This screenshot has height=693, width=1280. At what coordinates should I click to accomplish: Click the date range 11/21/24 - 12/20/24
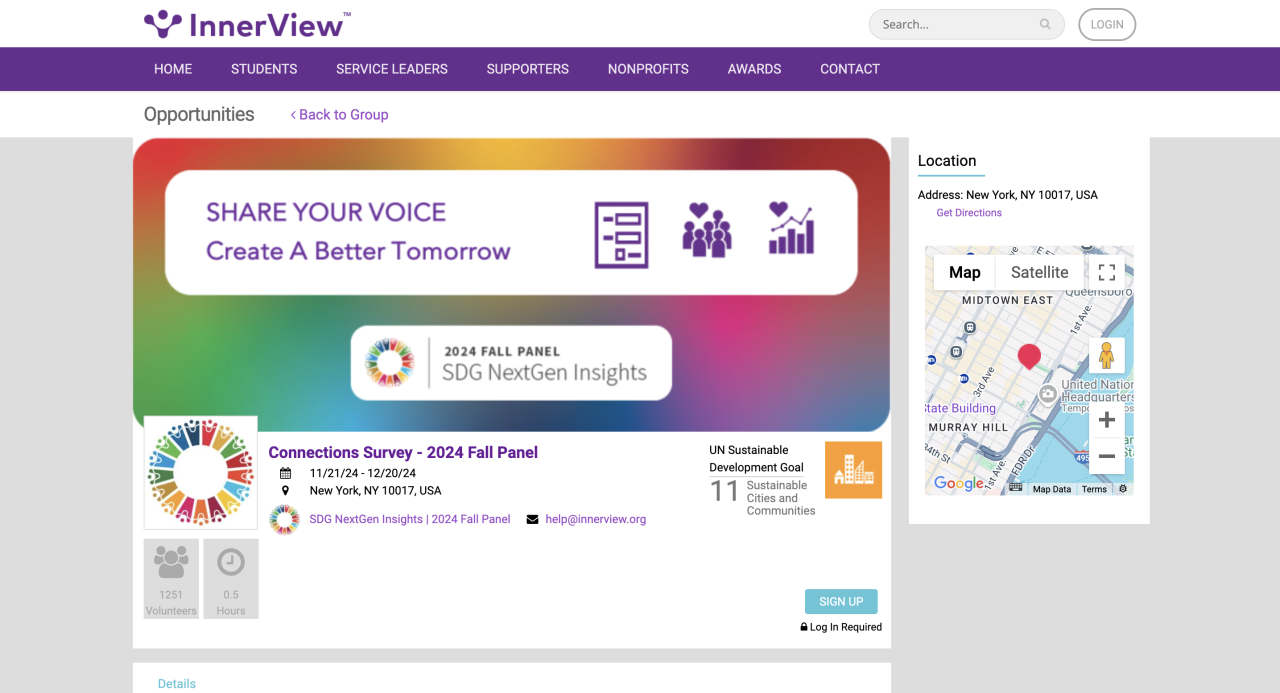point(363,474)
